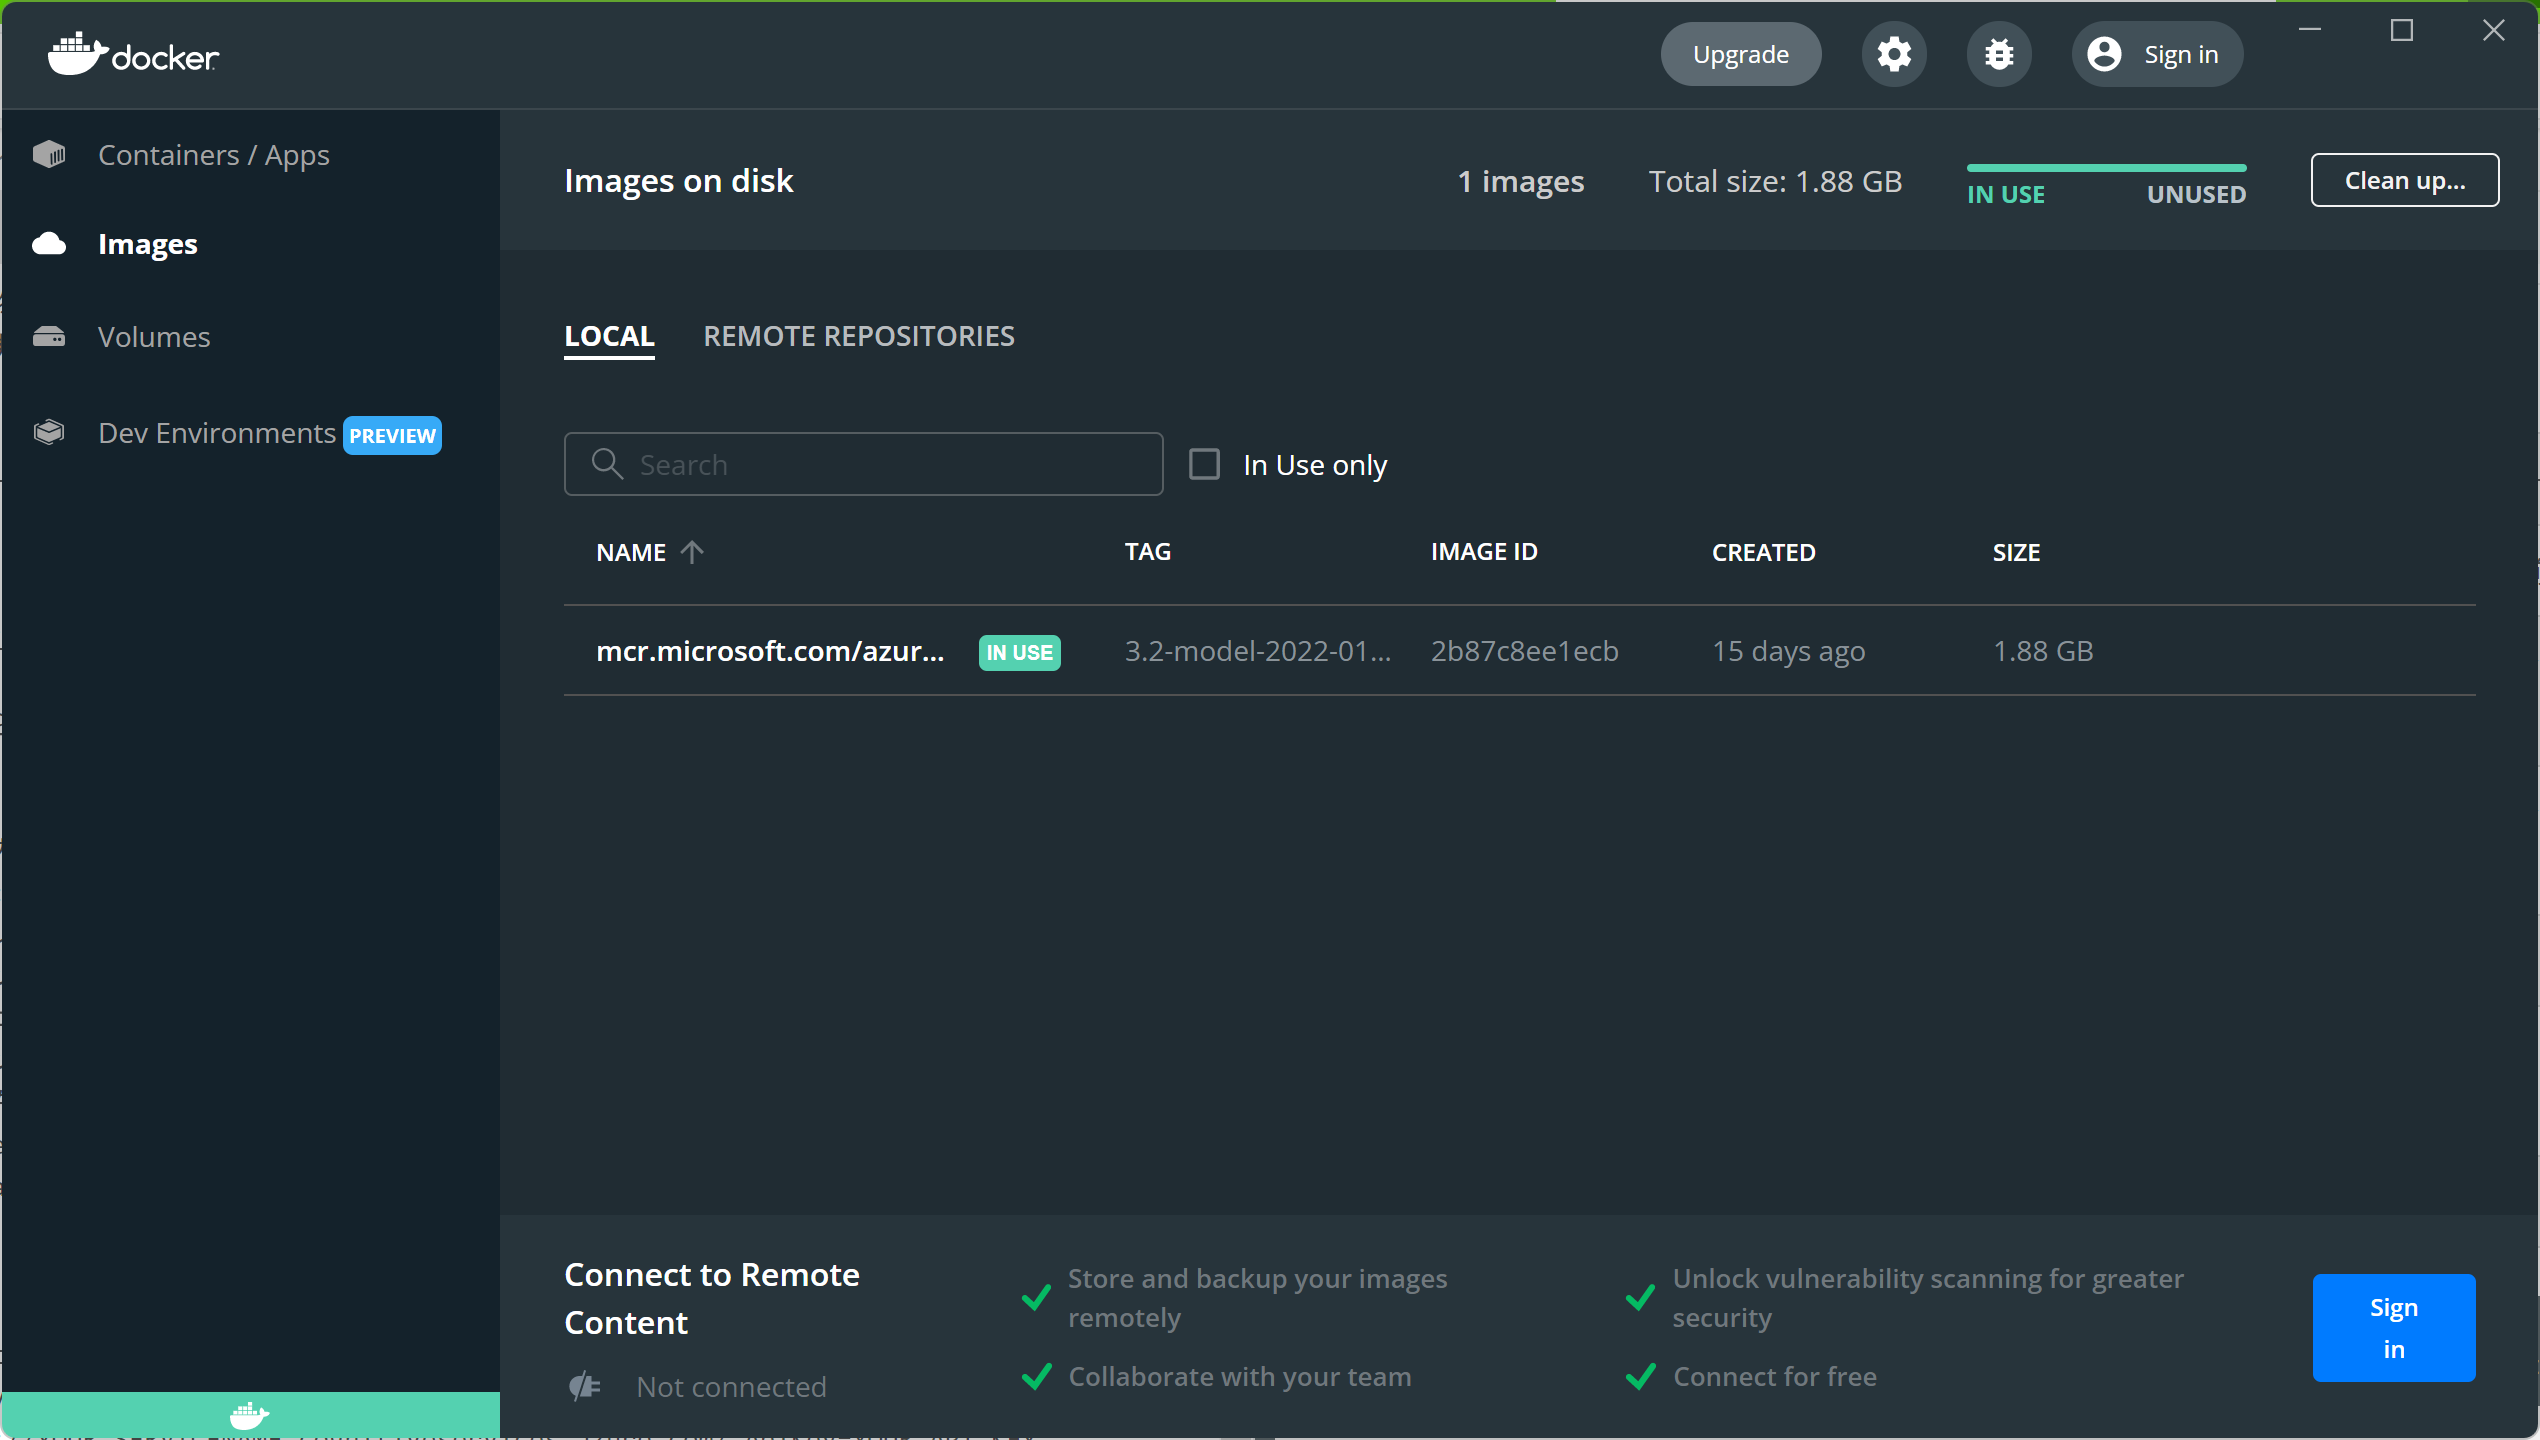Click the Dev Environments icon
The height and width of the screenshot is (1440, 2540).
coord(49,433)
